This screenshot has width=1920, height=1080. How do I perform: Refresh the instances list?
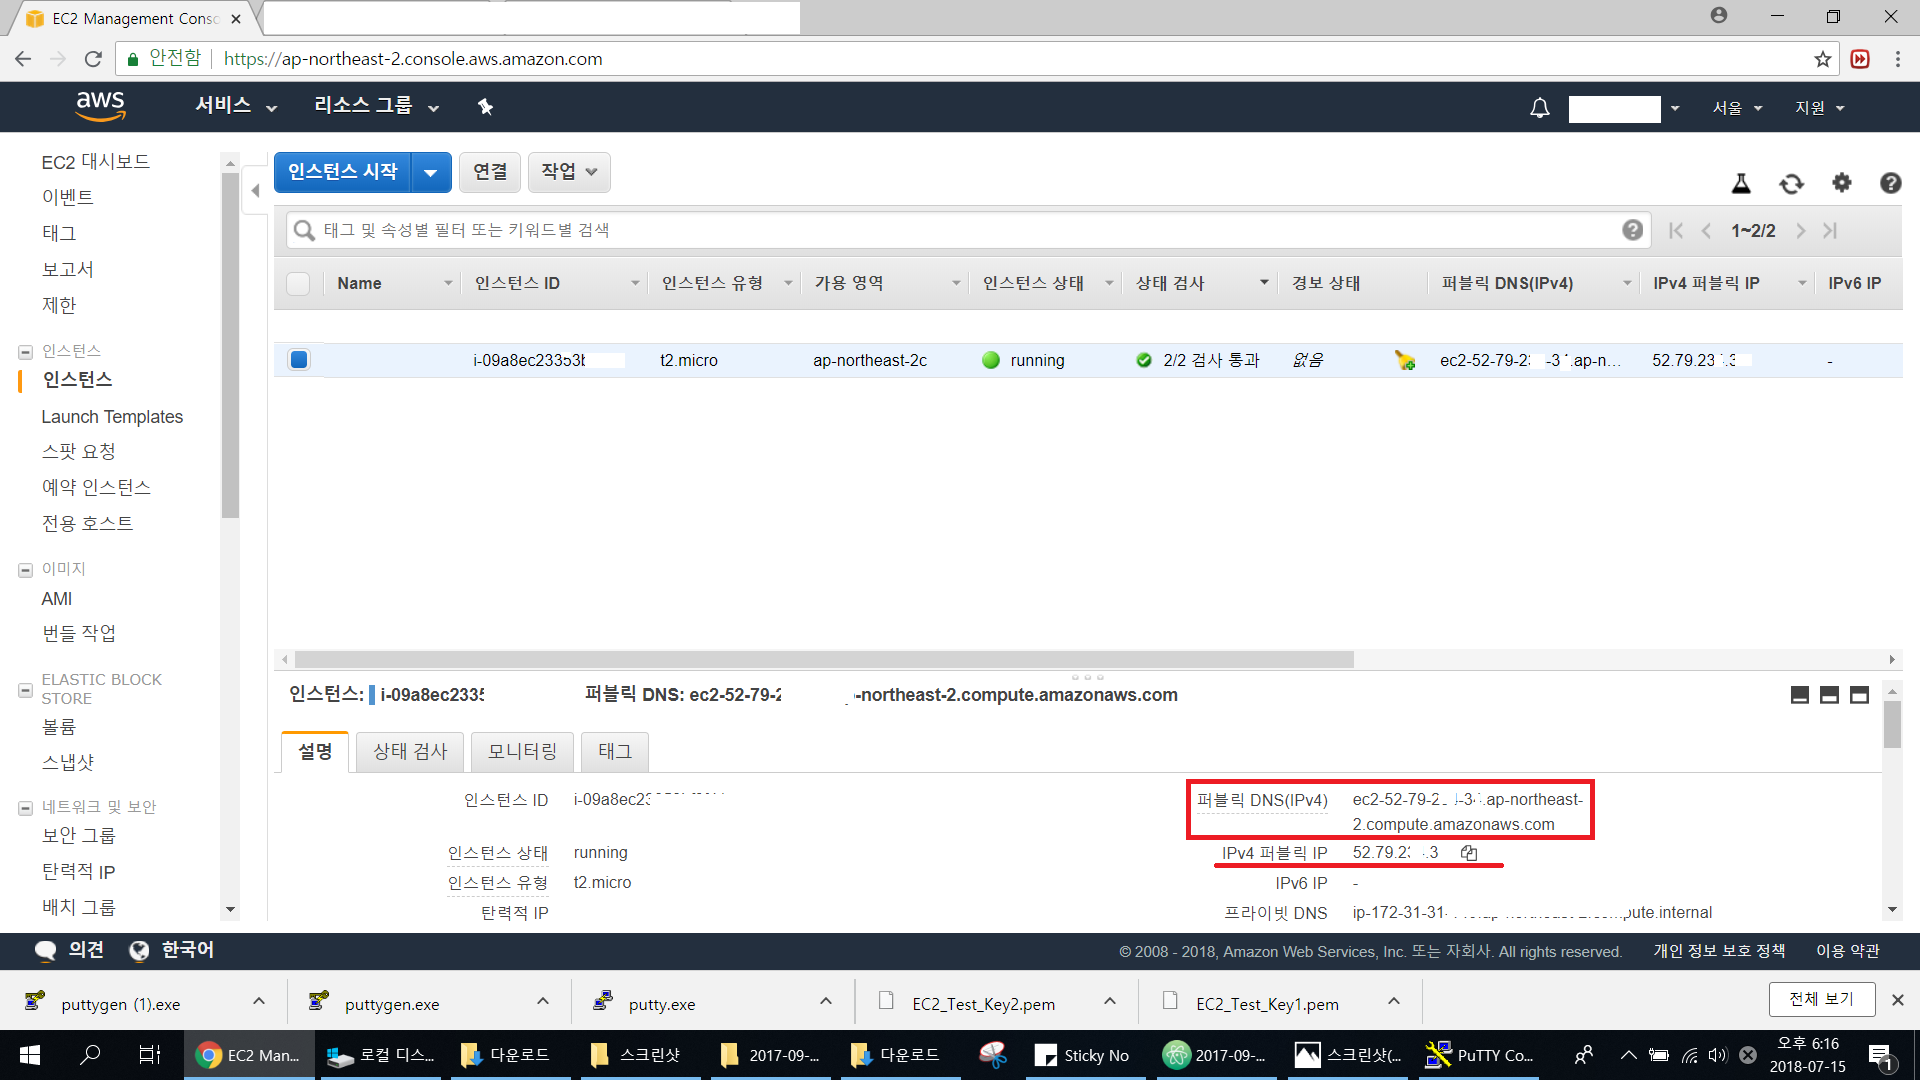[x=1791, y=183]
